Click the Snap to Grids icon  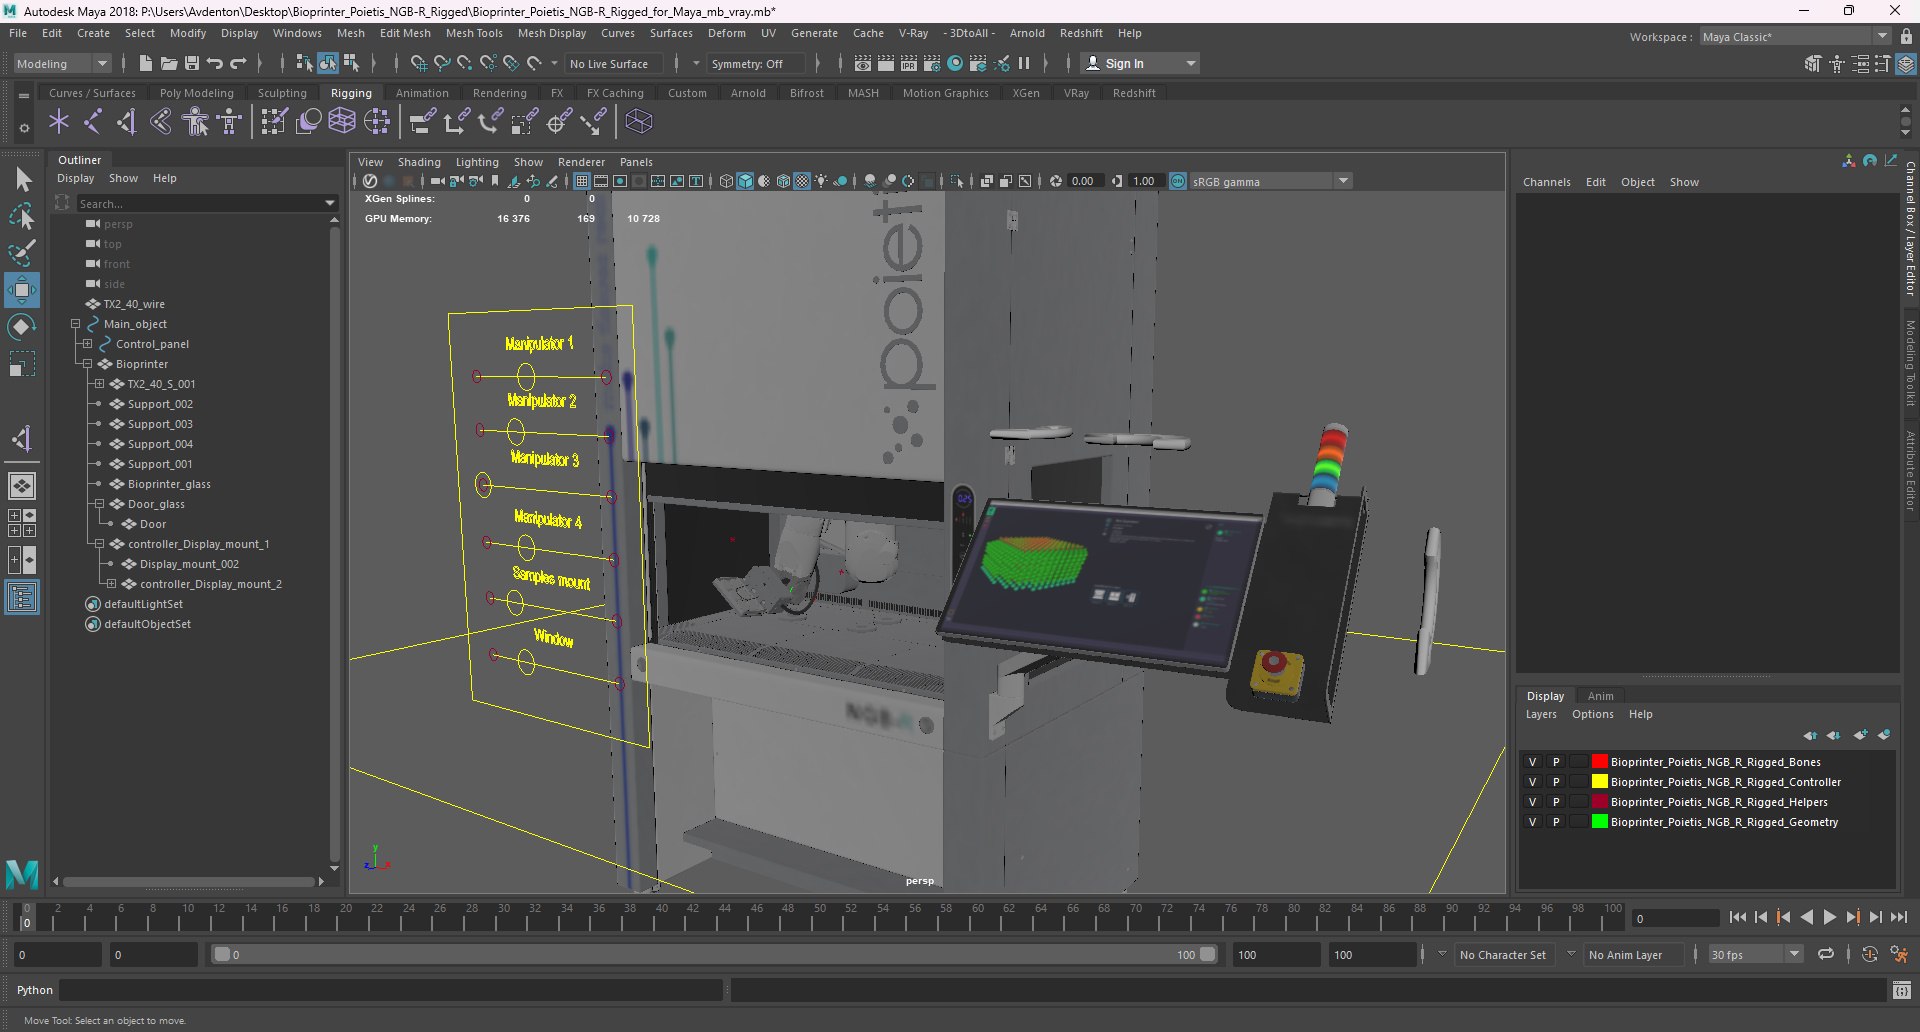coord(419,63)
